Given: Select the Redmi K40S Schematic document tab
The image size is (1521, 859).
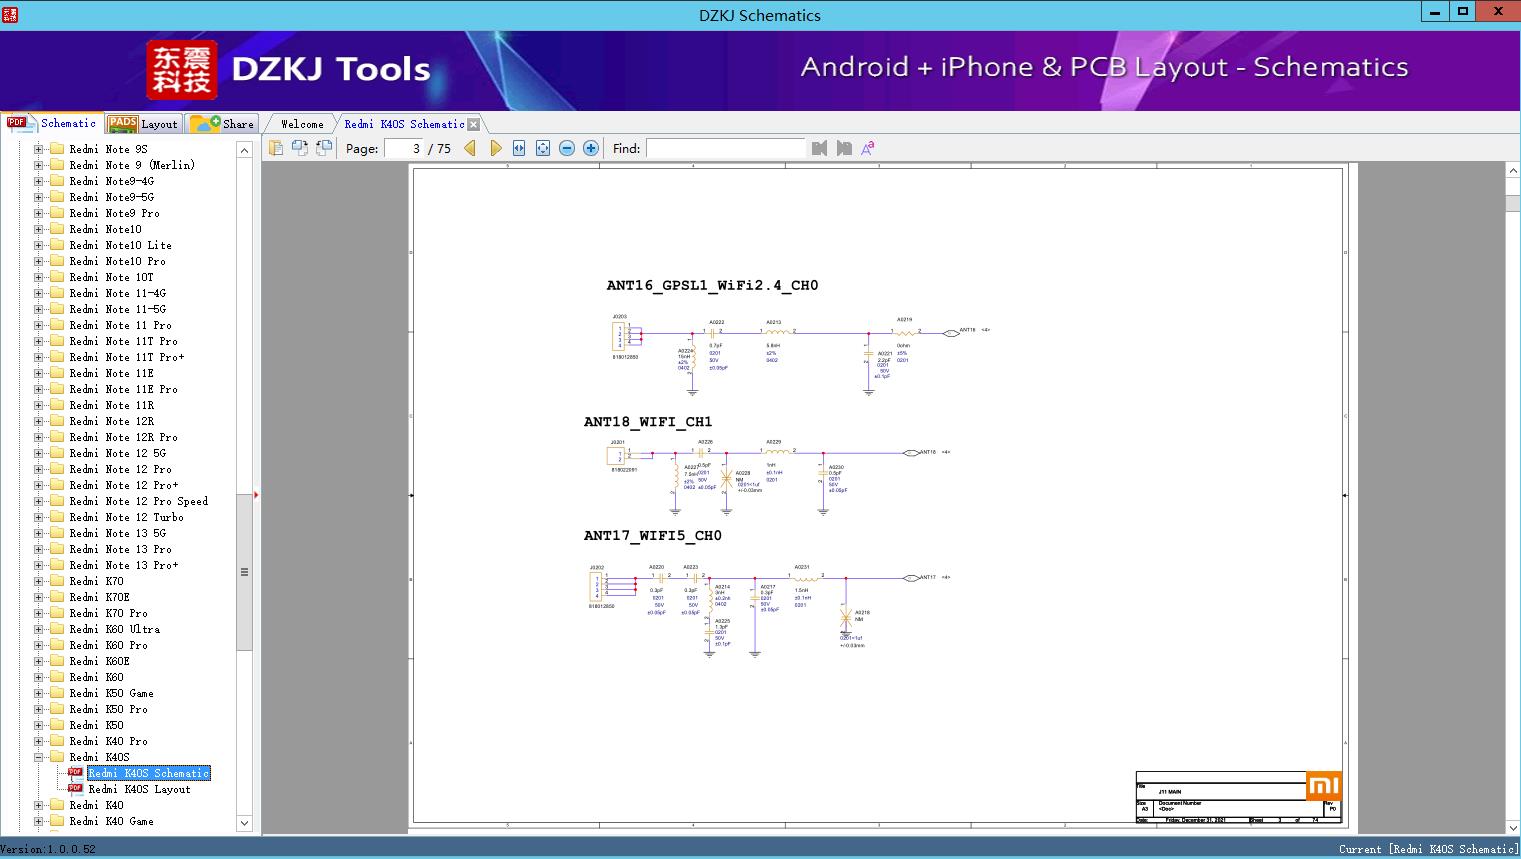Looking at the screenshot, I should click(x=404, y=124).
